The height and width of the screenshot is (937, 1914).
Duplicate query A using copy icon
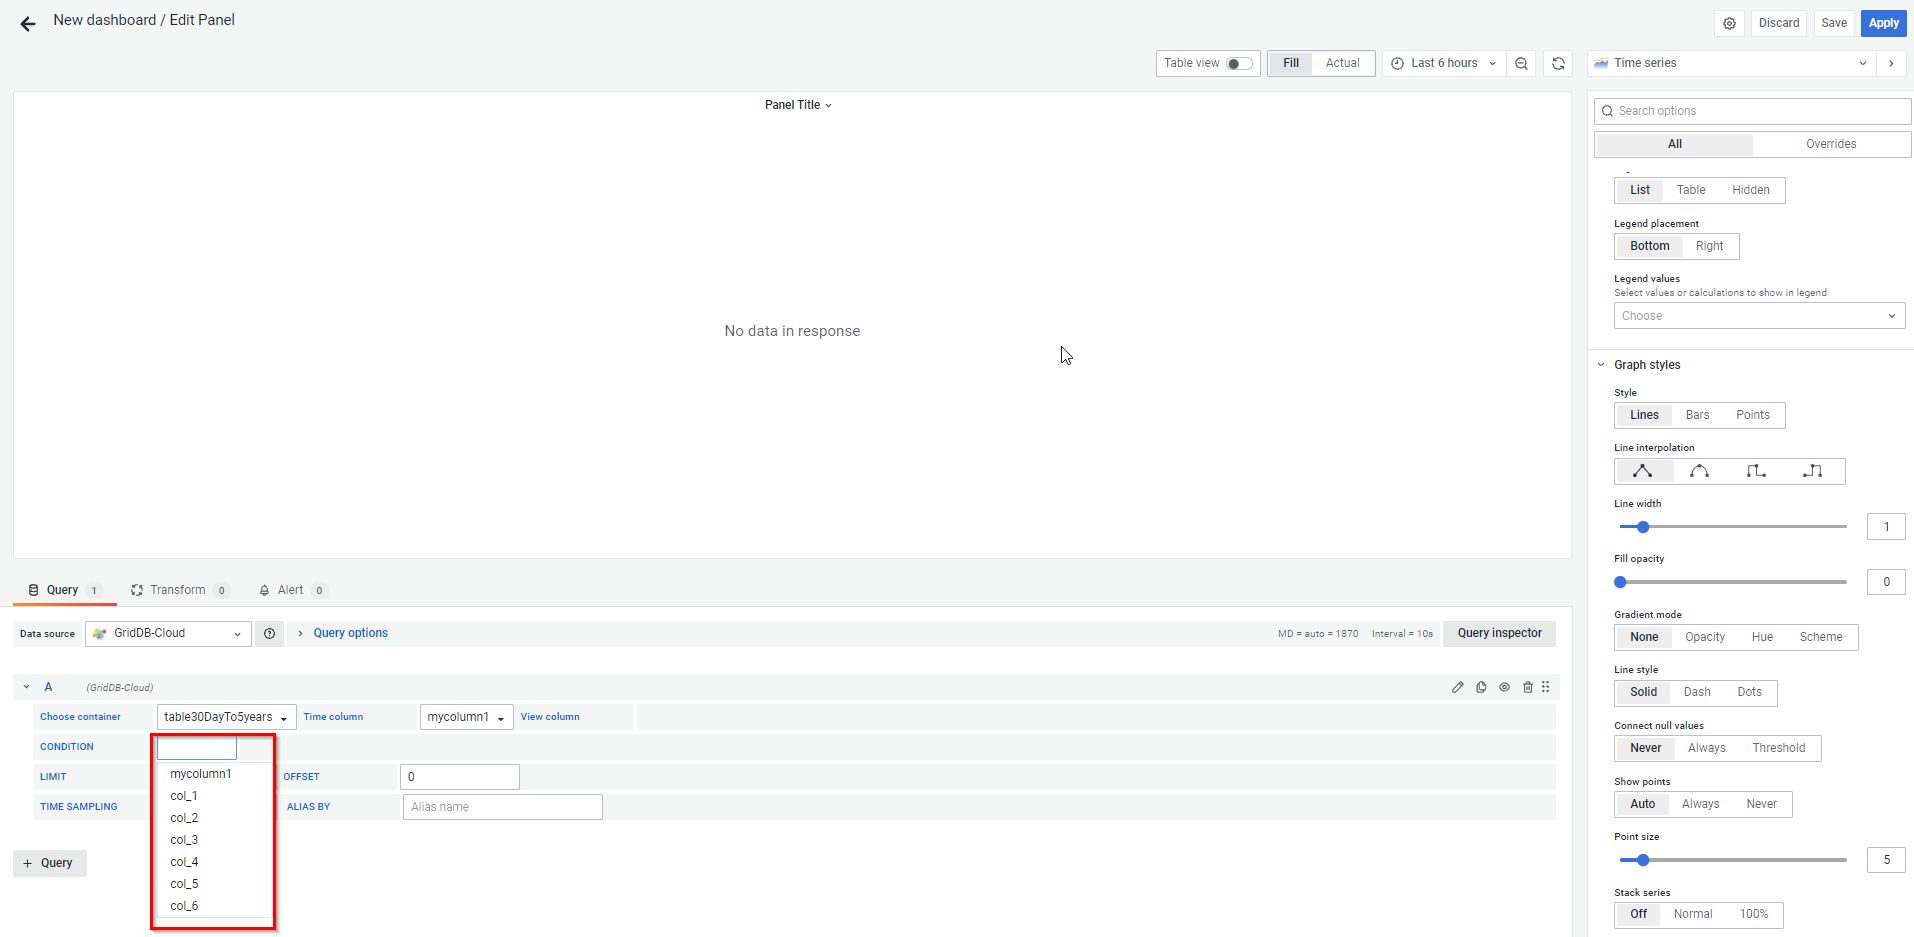point(1481,687)
